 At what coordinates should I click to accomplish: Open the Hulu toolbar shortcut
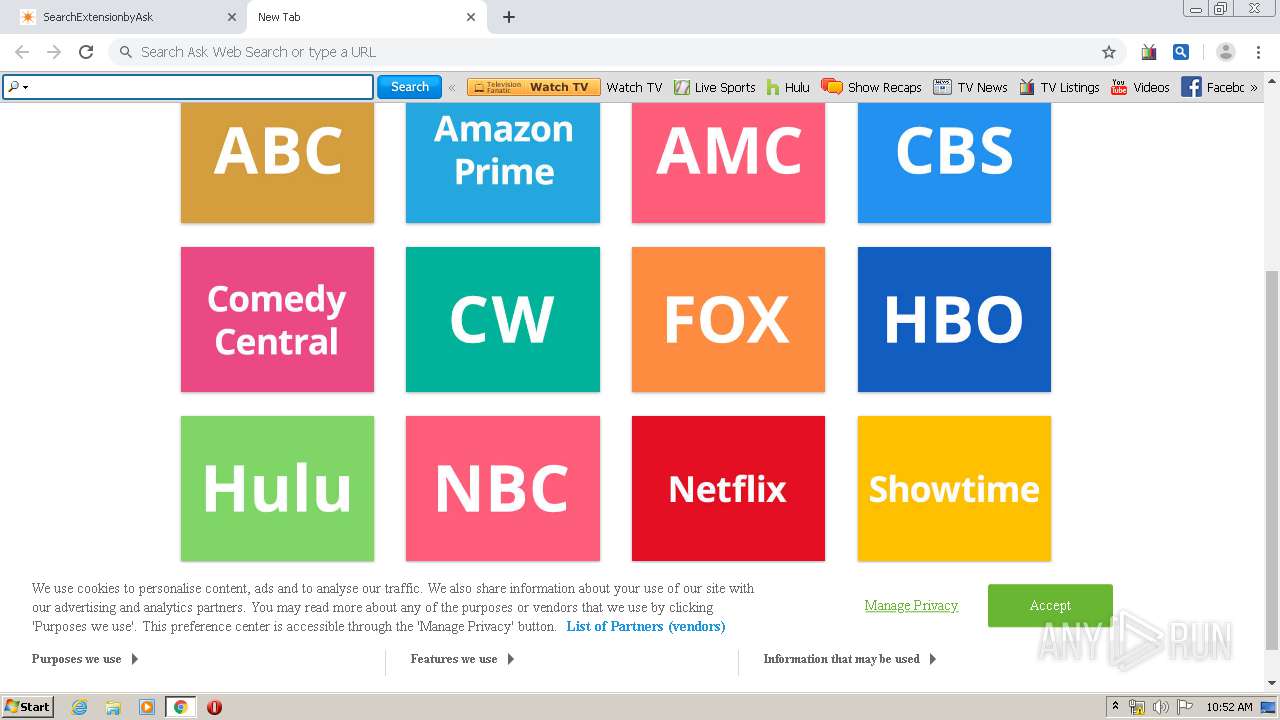click(788, 87)
